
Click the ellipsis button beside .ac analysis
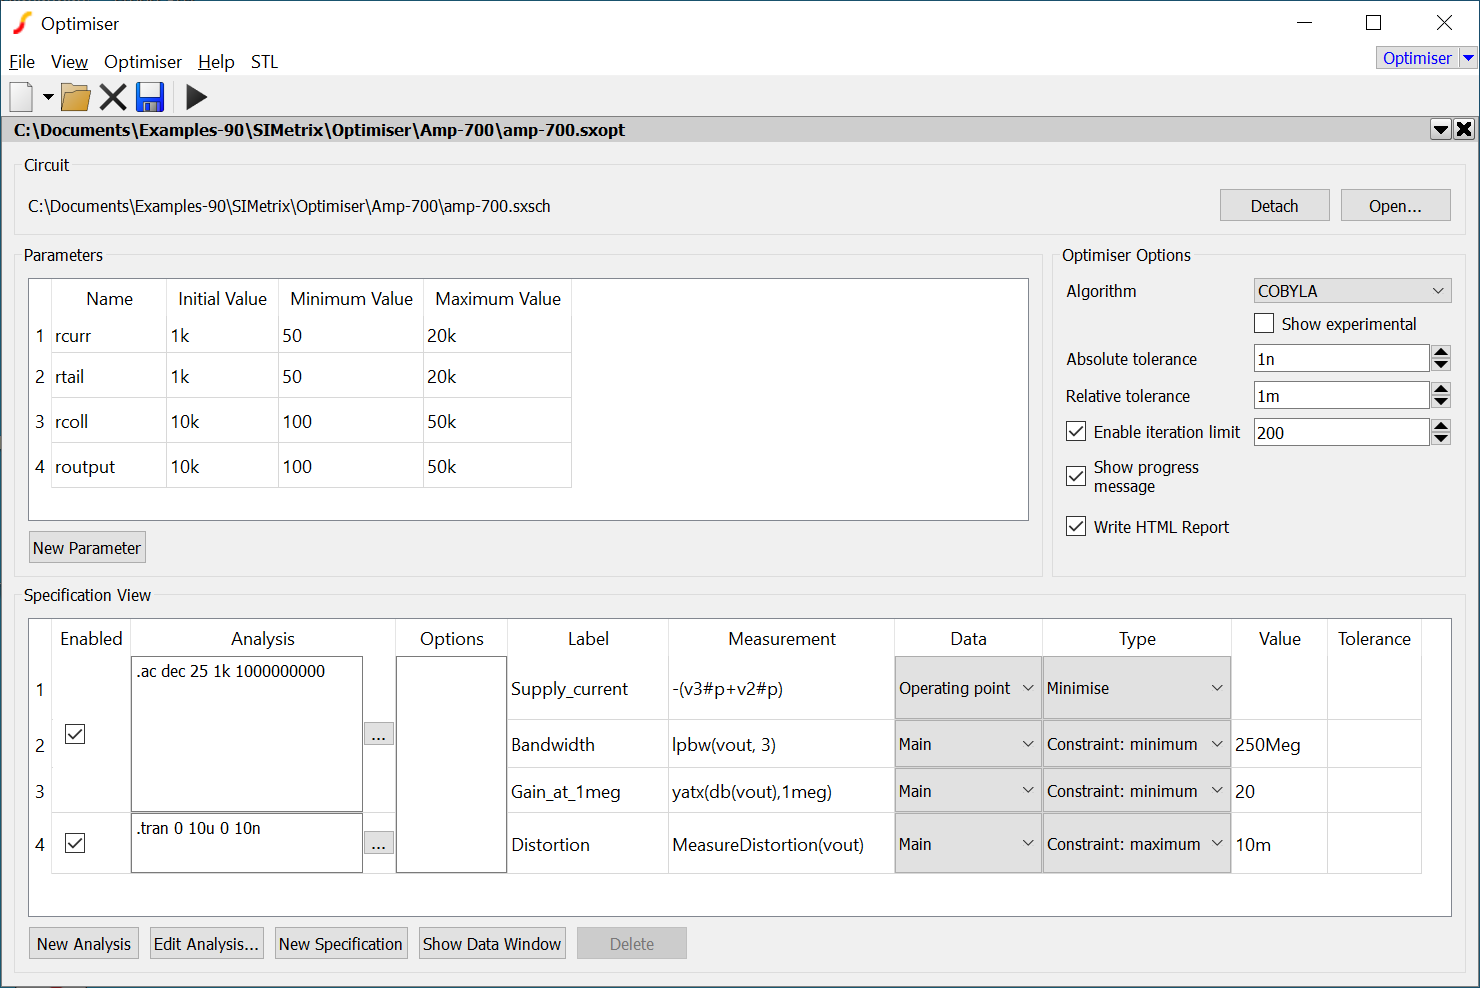pos(378,734)
